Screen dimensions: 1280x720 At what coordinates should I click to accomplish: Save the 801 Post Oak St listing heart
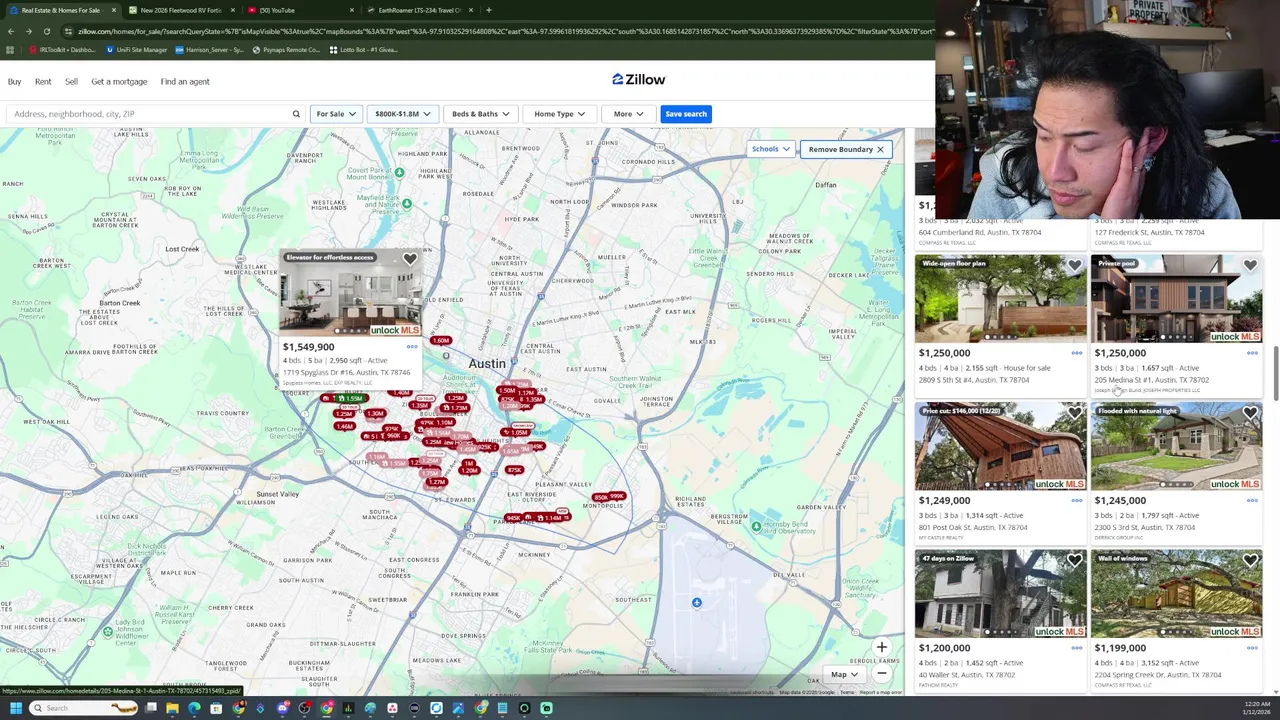[1074, 413]
